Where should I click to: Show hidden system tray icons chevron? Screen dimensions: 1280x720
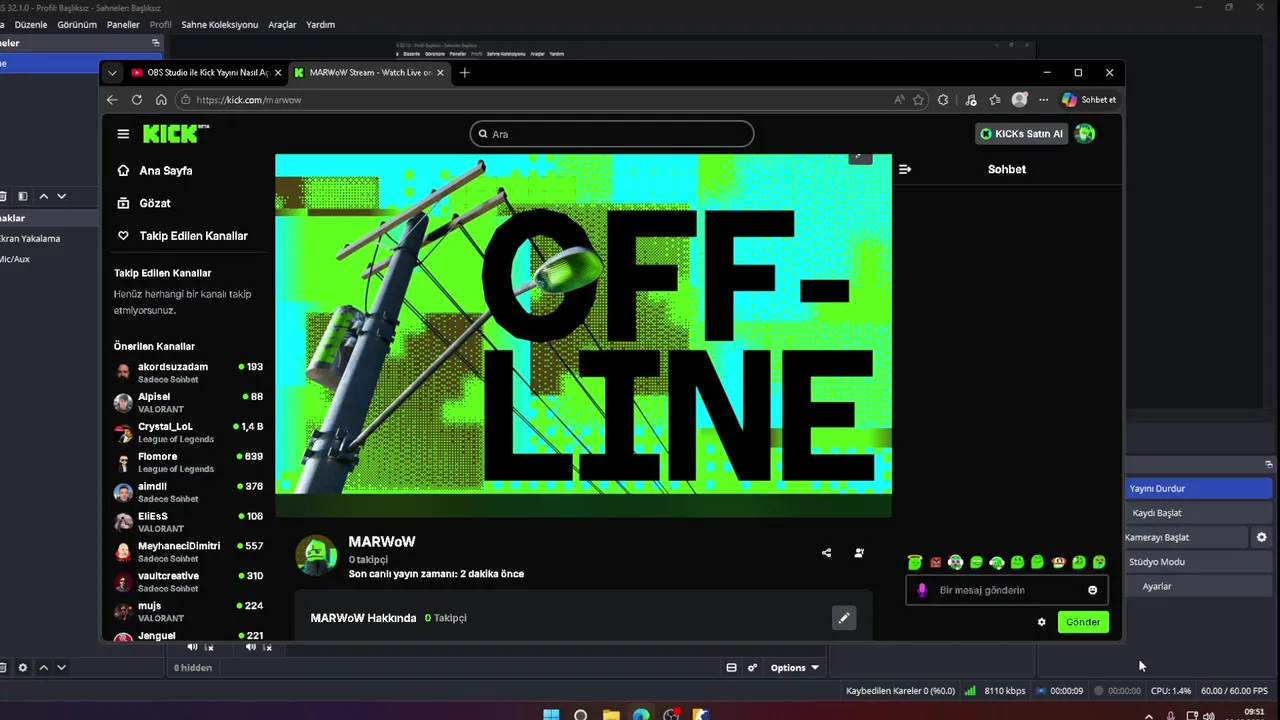point(1148,716)
